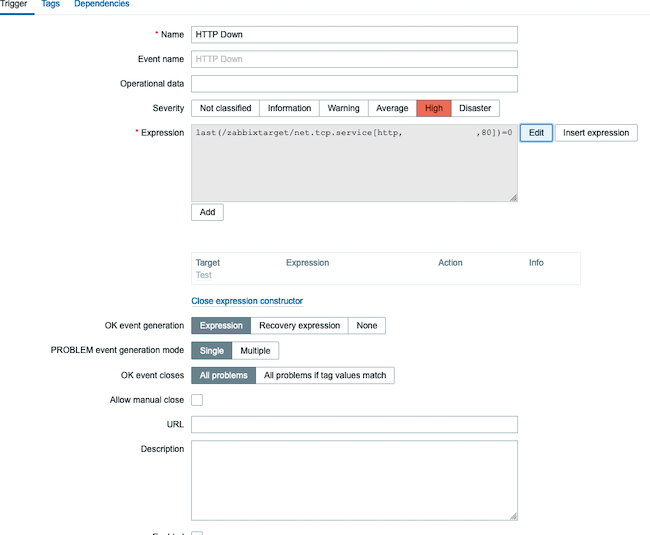Switch to the Tags tab

[x=50, y=4]
